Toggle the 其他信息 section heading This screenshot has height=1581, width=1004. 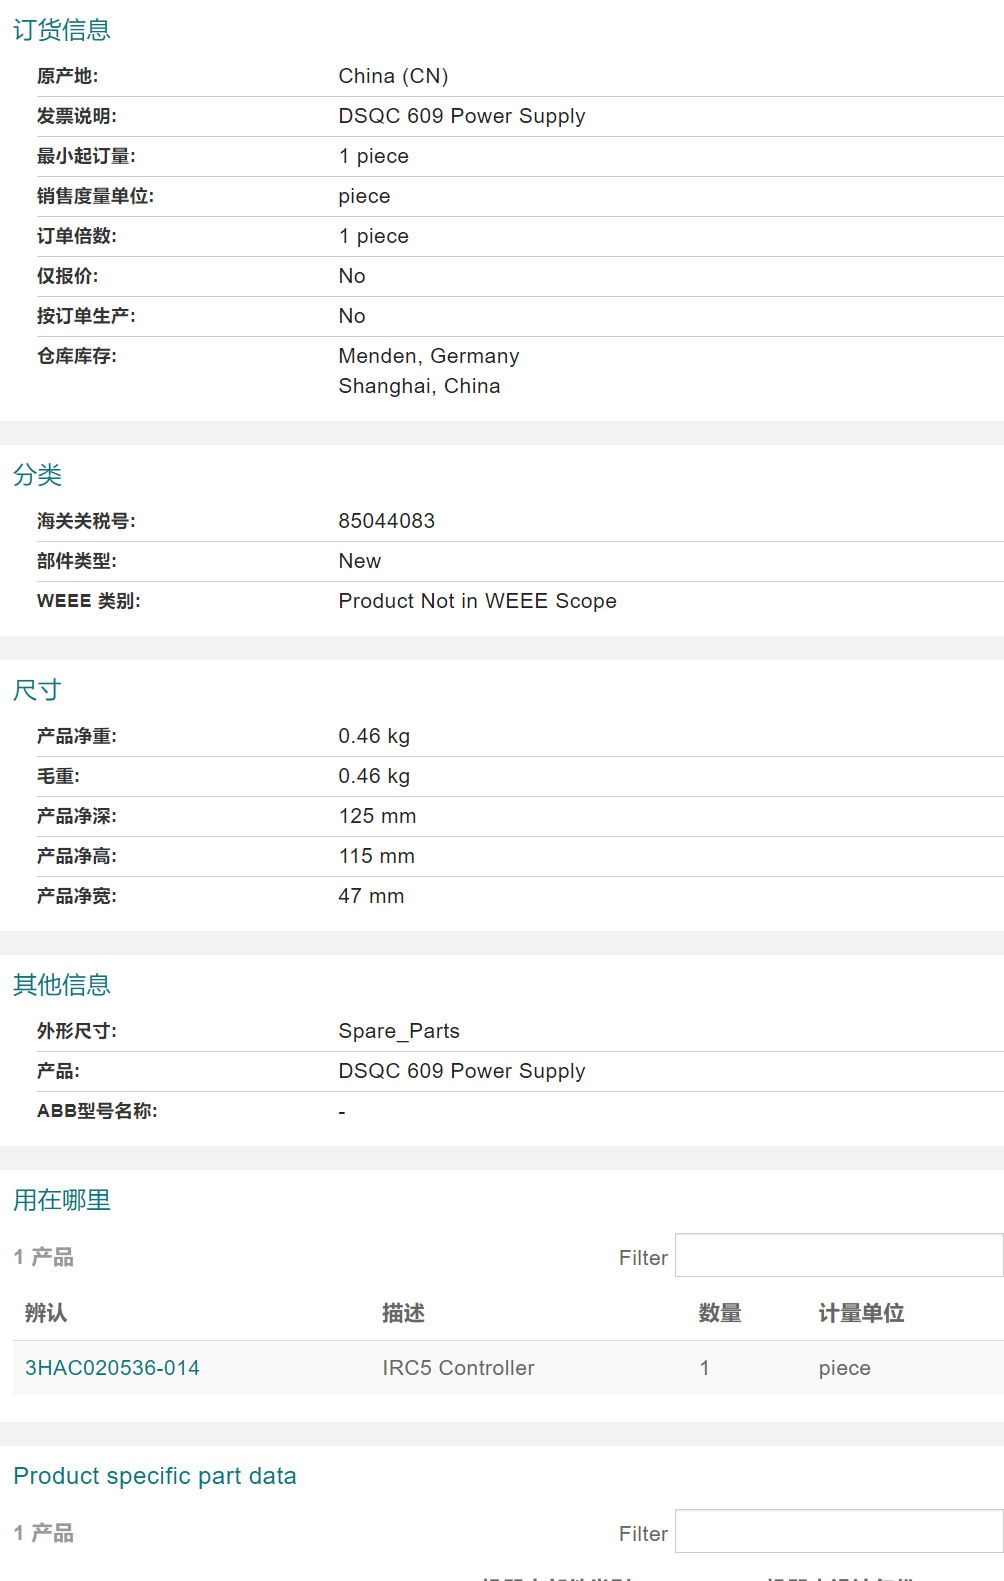pos(62,985)
